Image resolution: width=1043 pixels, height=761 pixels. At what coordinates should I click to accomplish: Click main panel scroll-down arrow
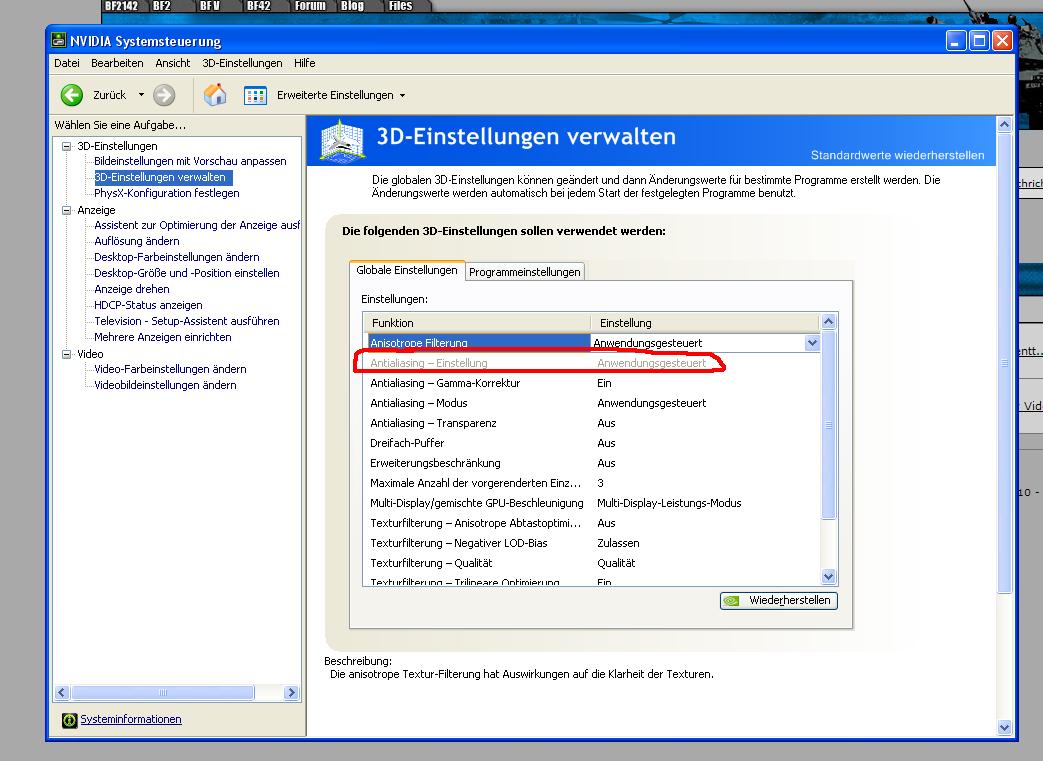[1004, 728]
